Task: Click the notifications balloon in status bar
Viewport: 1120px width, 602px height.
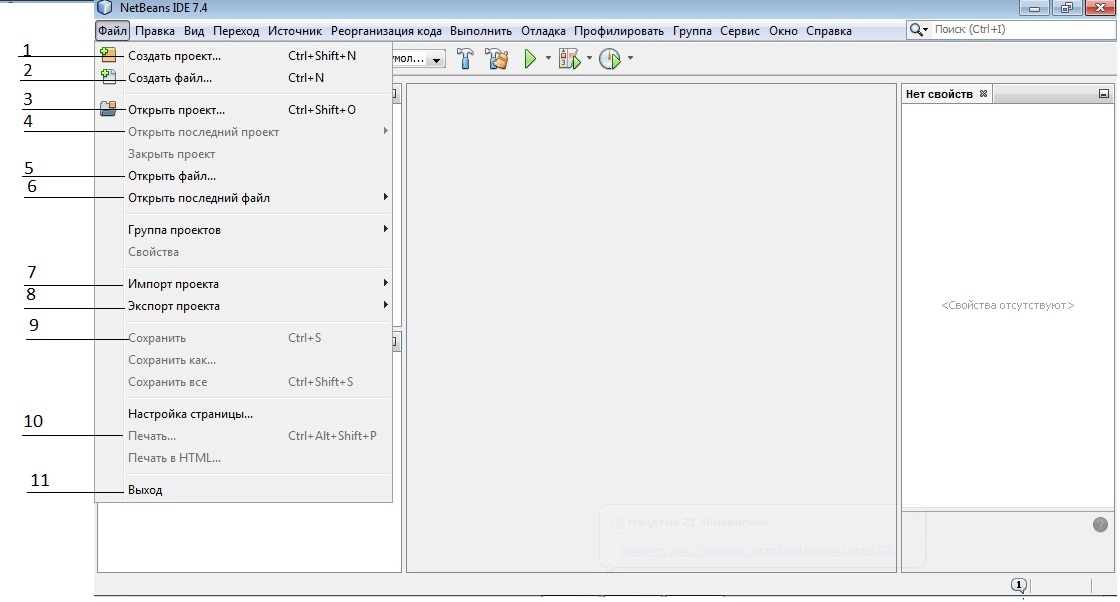Action: tap(1019, 586)
